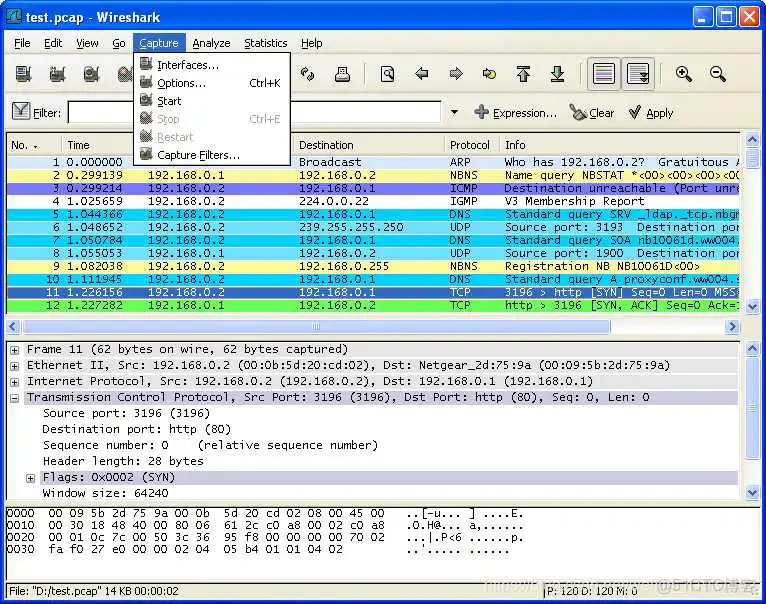
Task: Select packet 4 IGMP V3 Membership Report
Action: (373, 201)
